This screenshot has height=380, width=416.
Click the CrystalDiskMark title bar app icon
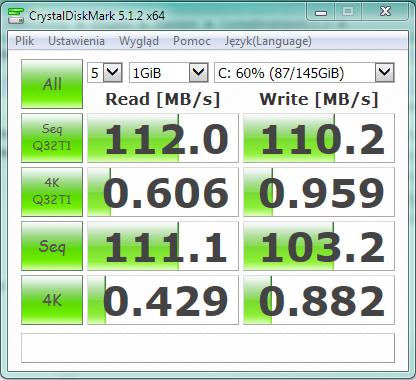click(x=16, y=15)
